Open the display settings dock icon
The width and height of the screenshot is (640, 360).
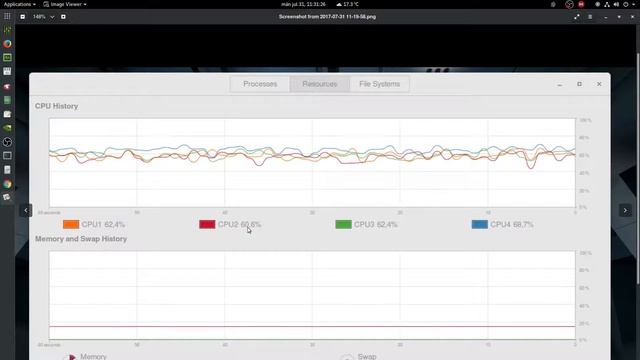click(x=7, y=156)
